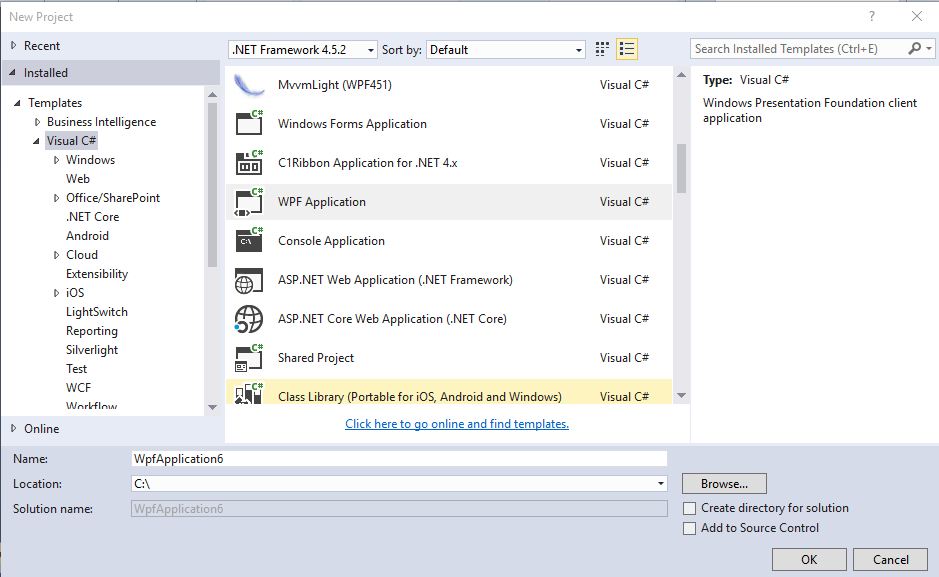Screen dimensions: 939x577
Task: Select the Test category
Action: coord(77,369)
